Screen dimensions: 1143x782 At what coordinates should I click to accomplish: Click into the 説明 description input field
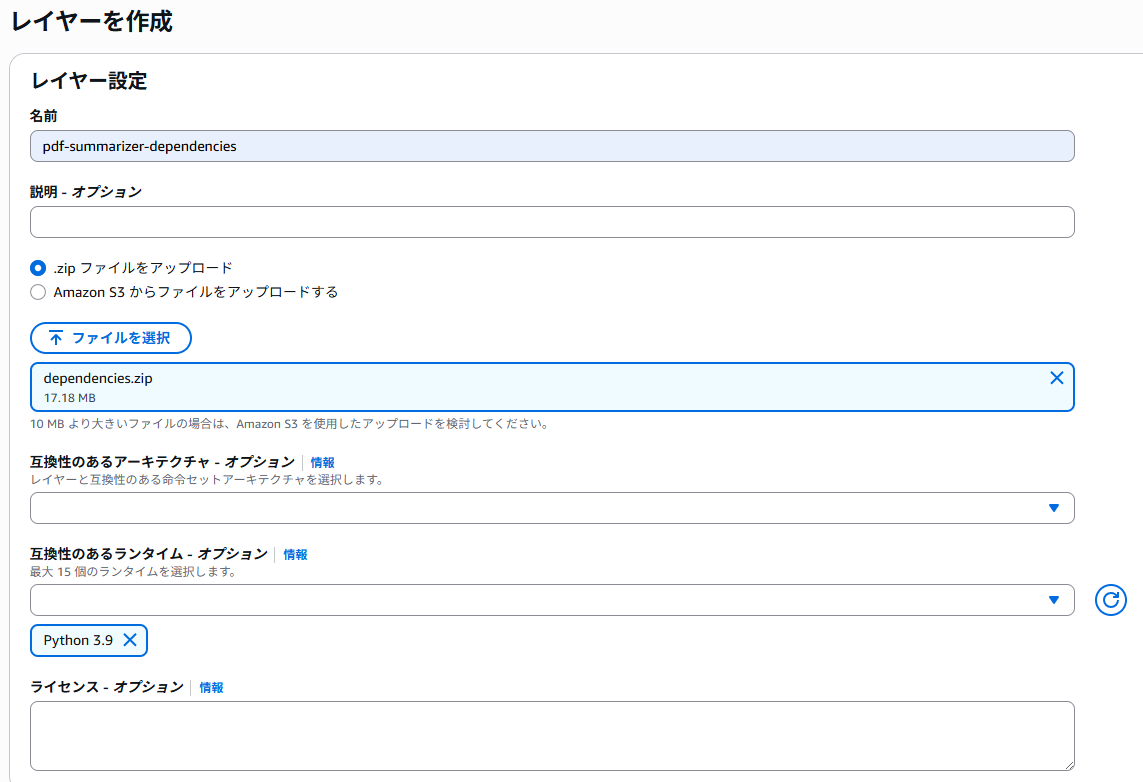pyautogui.click(x=552, y=222)
